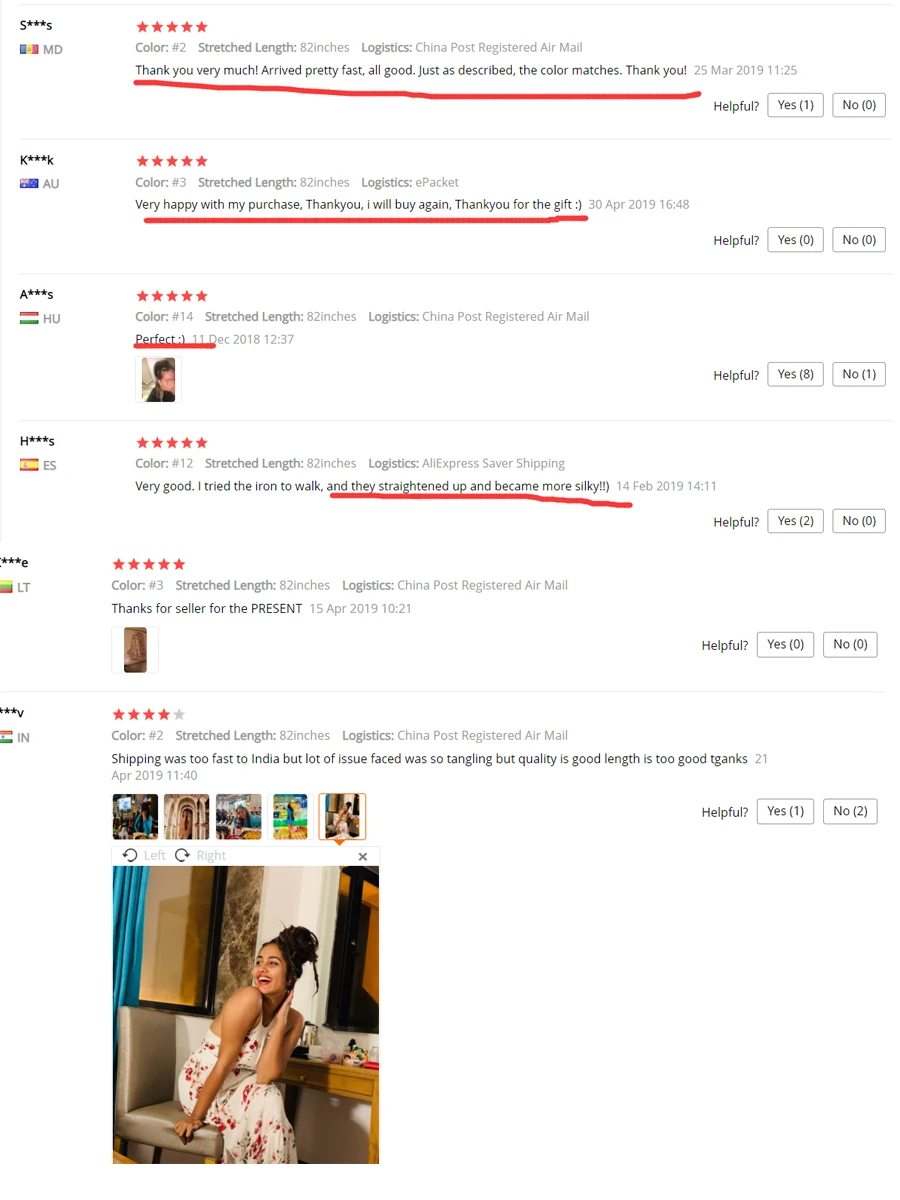Click the four-star rating on India review

tap(148, 714)
